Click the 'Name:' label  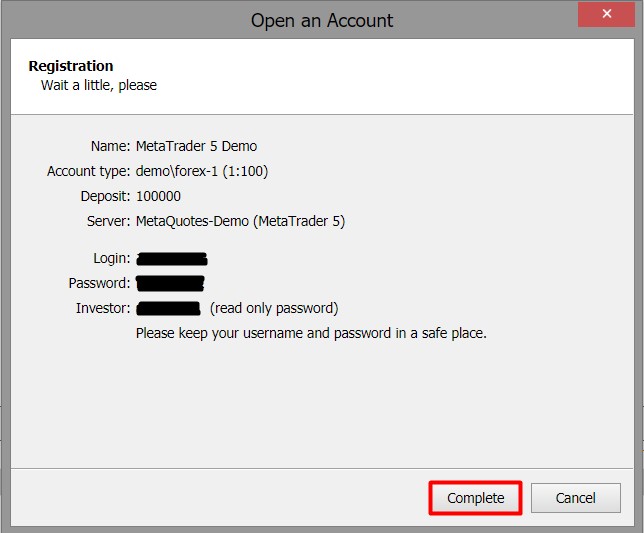[x=110, y=146]
